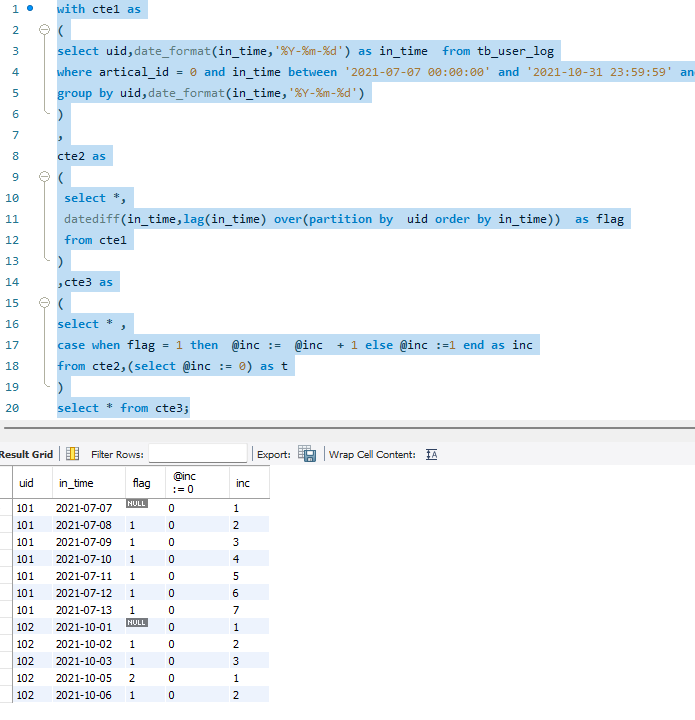Click the breakpoint dot on line 1

(30, 8)
